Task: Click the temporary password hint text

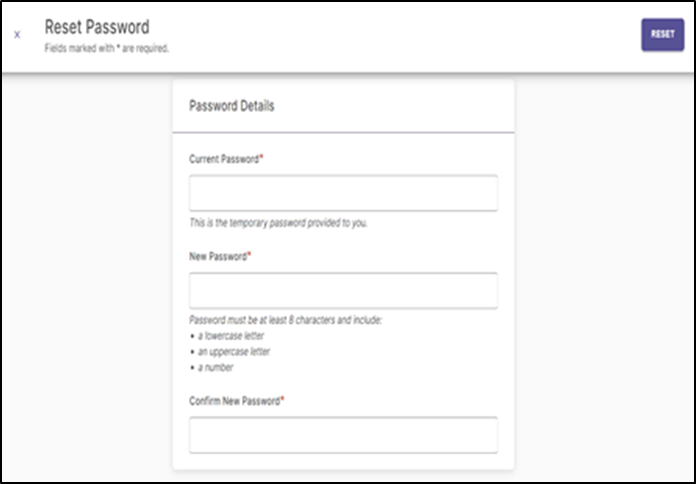Action: click(278, 223)
